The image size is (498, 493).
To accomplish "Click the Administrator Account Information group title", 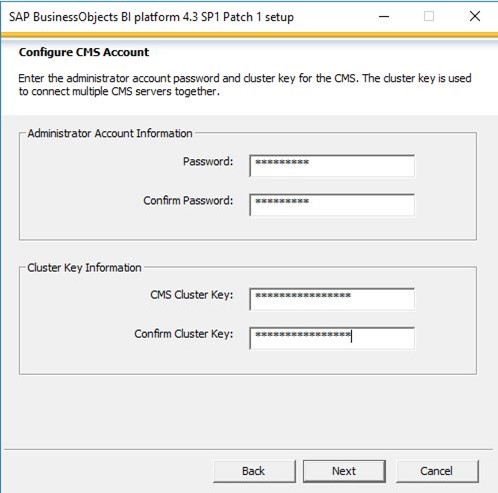I will click(x=110, y=133).
